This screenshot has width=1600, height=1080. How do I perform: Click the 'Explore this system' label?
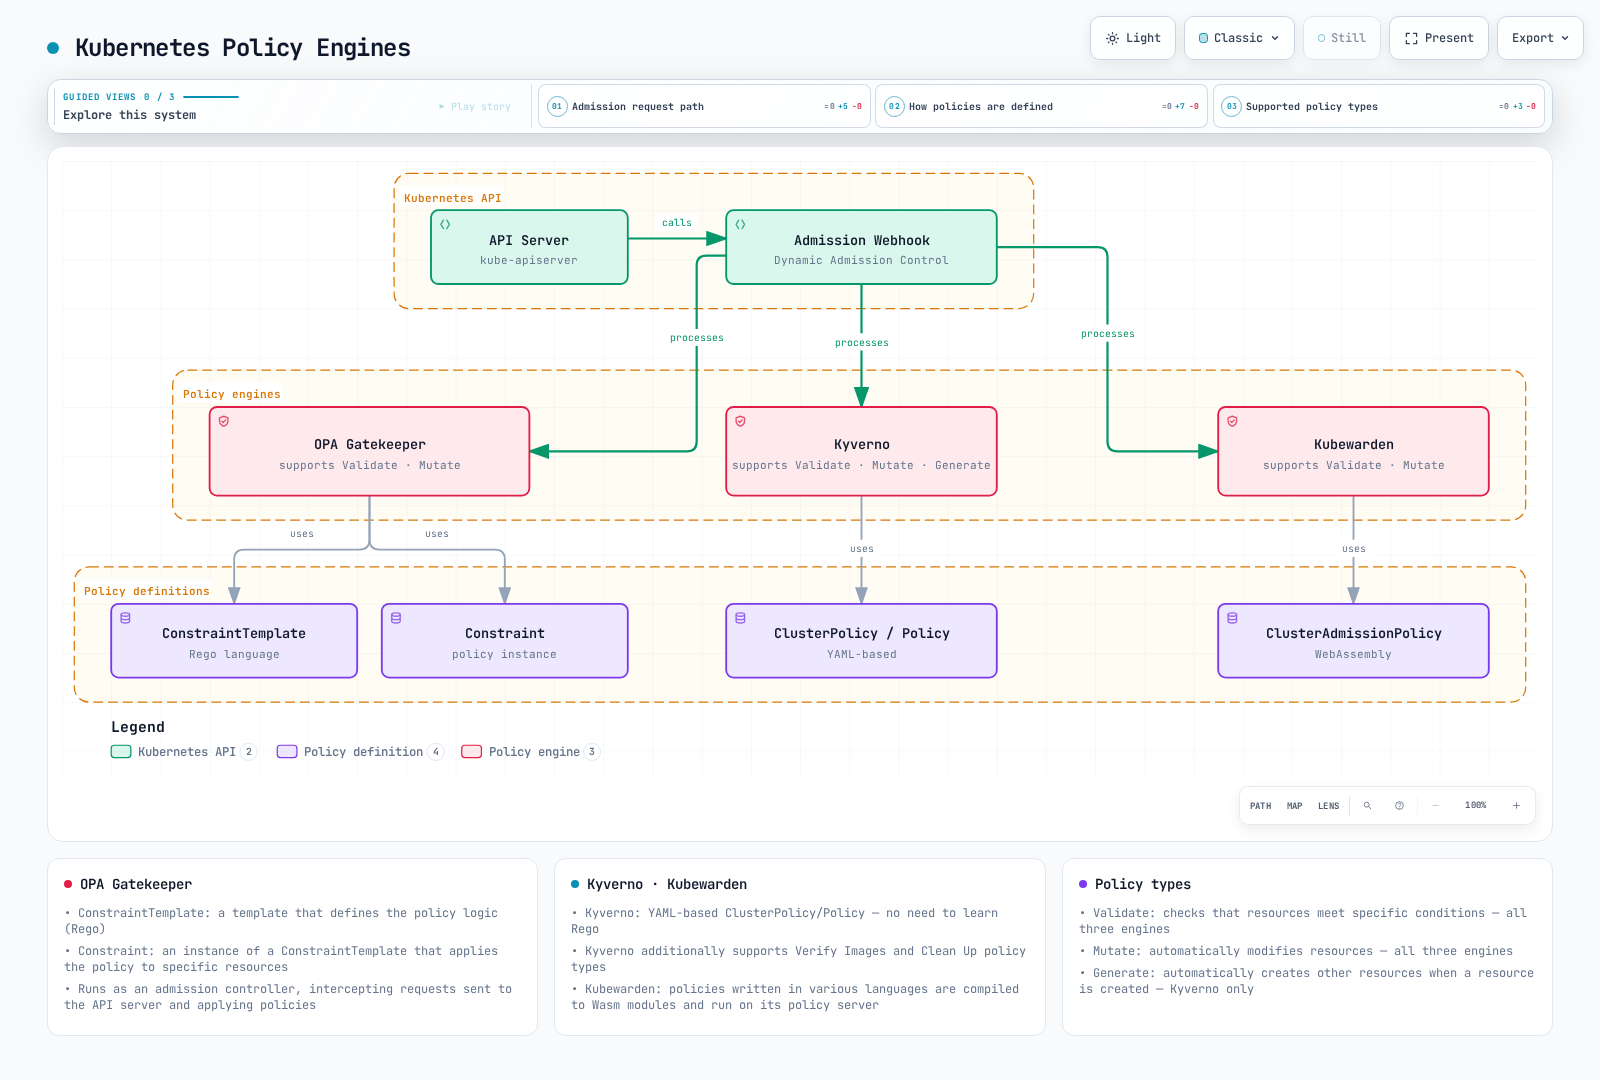coord(130,115)
